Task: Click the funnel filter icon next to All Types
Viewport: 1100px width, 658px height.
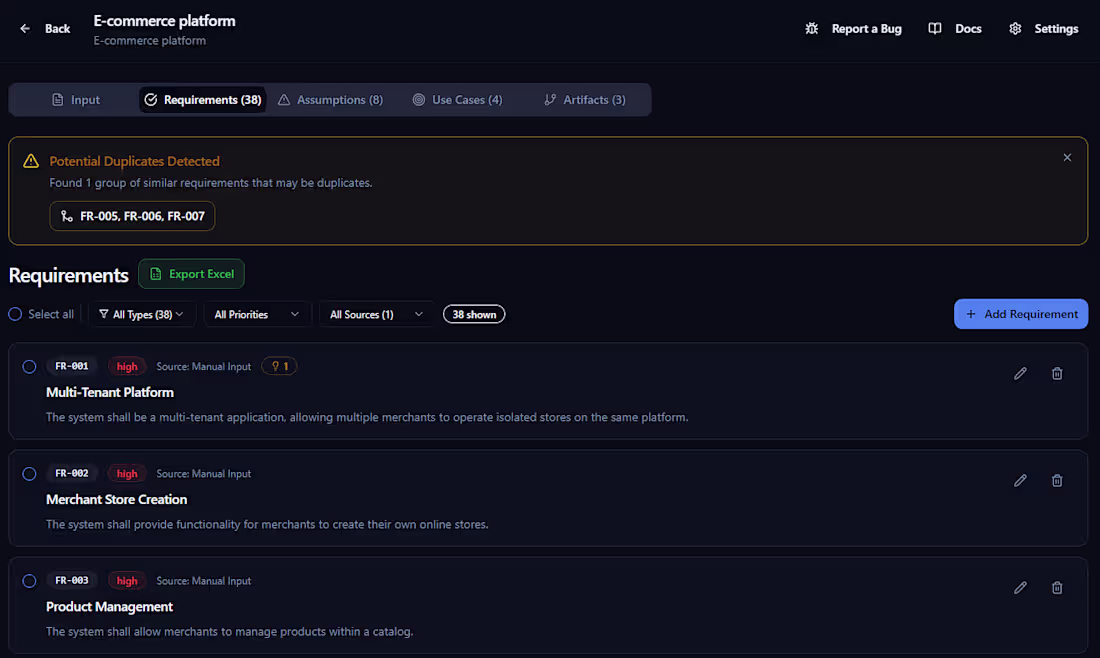Action: (104, 314)
